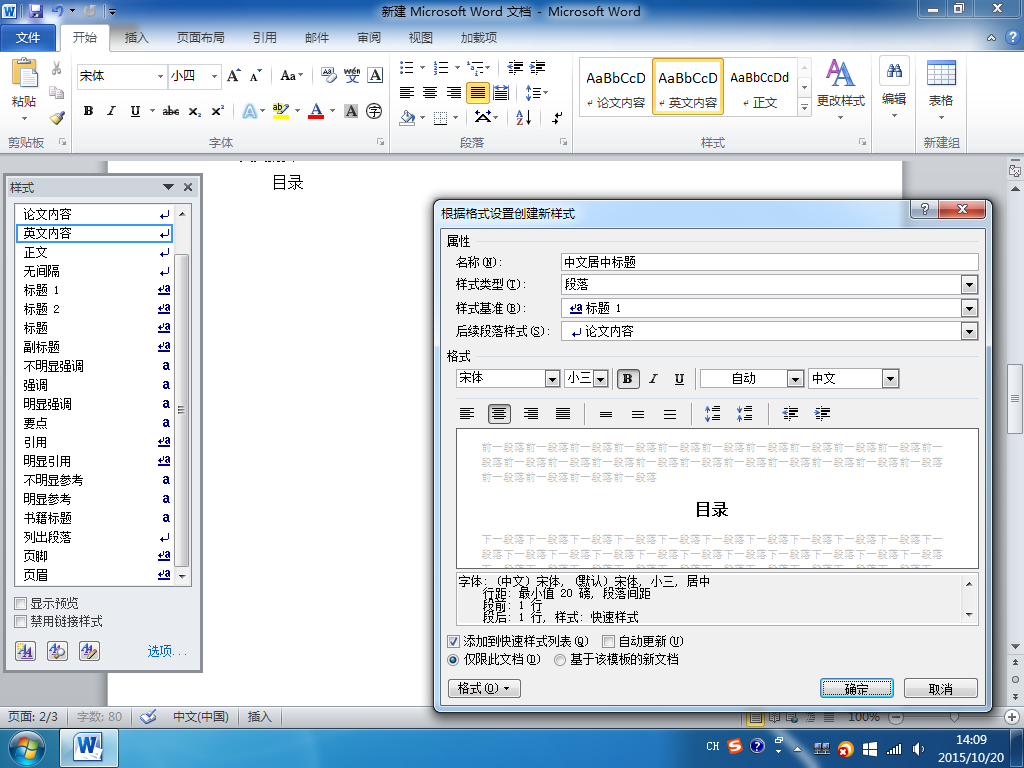Click the Justify alignment icon in ribbon
The image size is (1024, 768).
478,93
